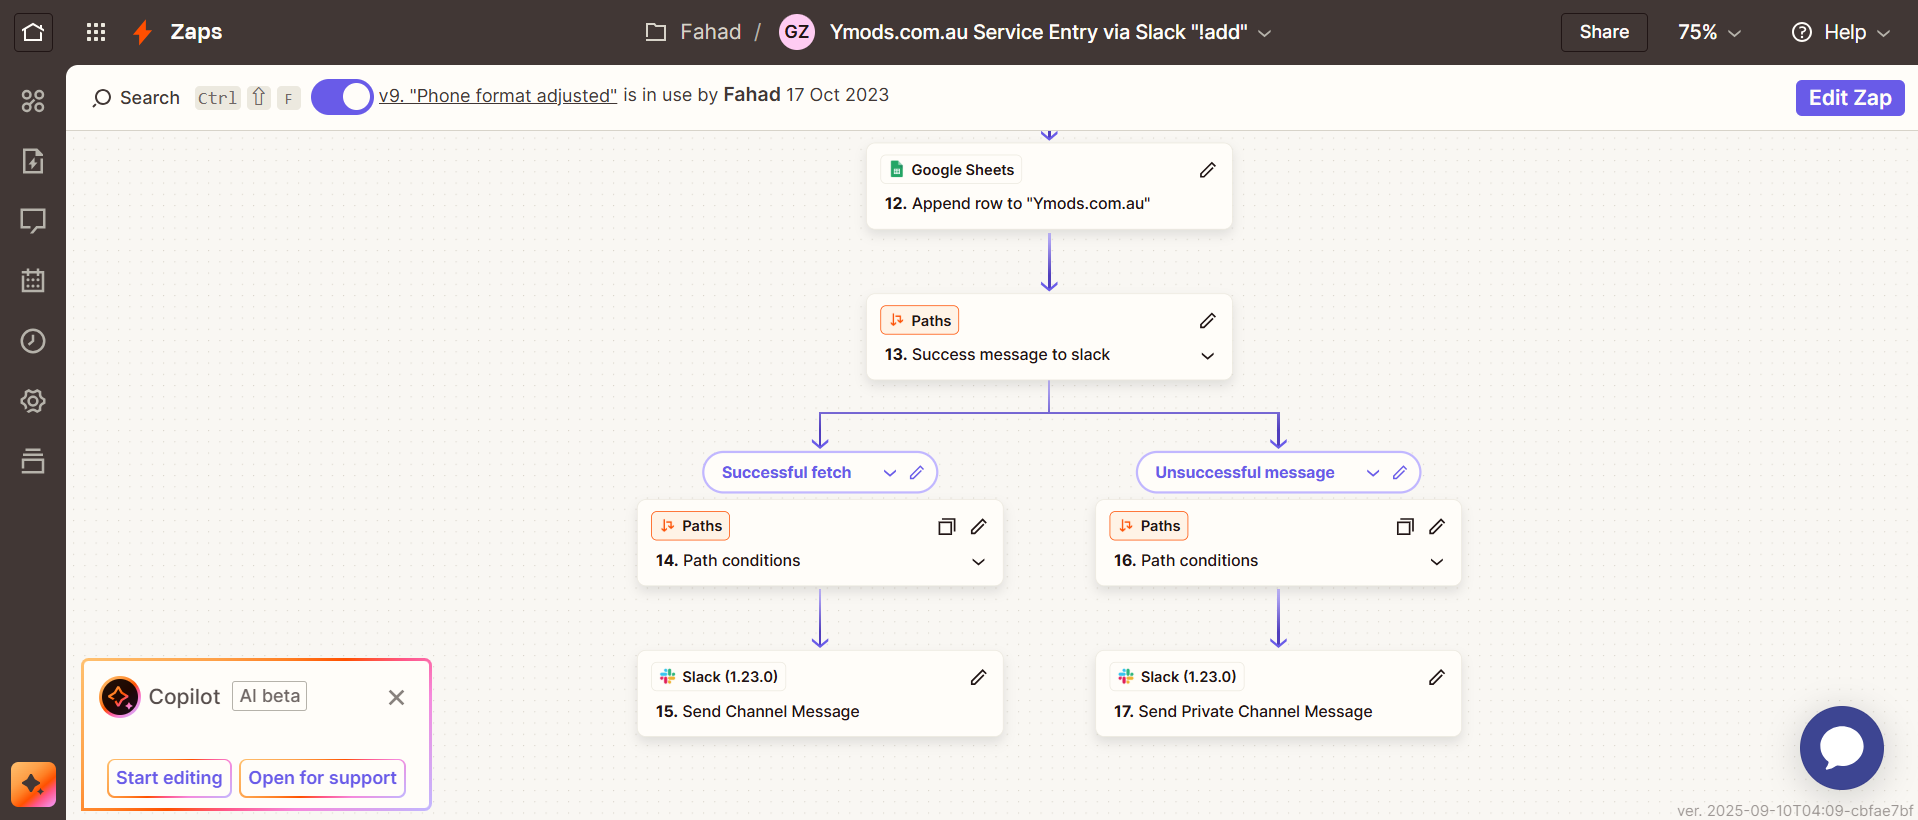Open the 75% zoom dropdown
The width and height of the screenshot is (1918, 820).
pos(1709,33)
